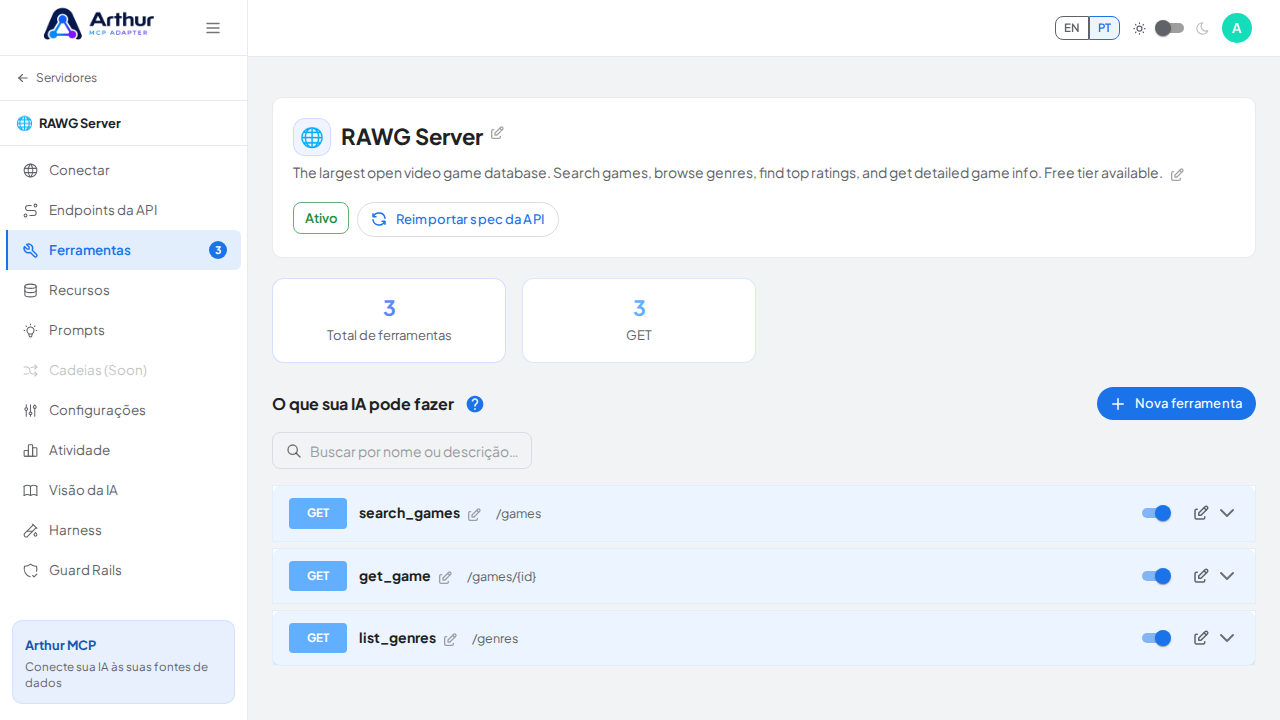Click the Ferramentas count badge

(x=218, y=250)
